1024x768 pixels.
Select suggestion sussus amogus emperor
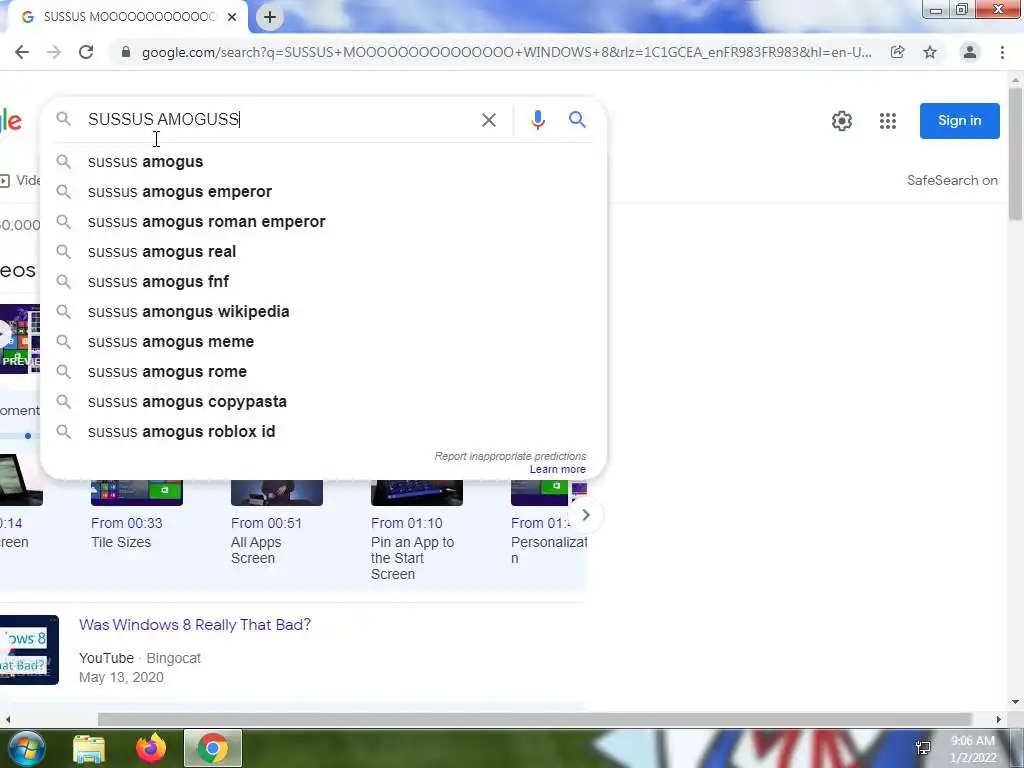click(x=323, y=191)
